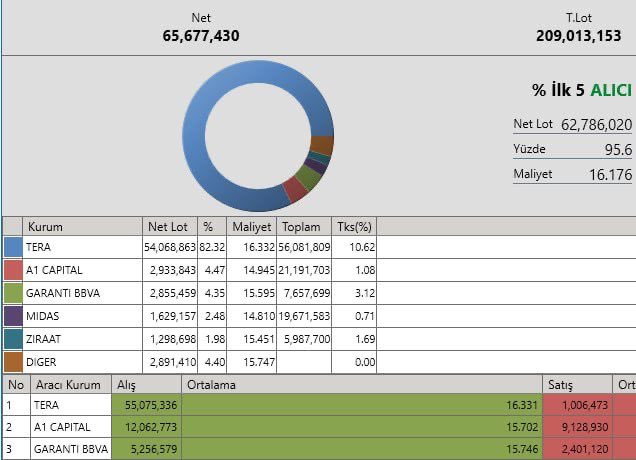
Task: Click DIGER net lot 2,891,410
Action: click(173, 362)
